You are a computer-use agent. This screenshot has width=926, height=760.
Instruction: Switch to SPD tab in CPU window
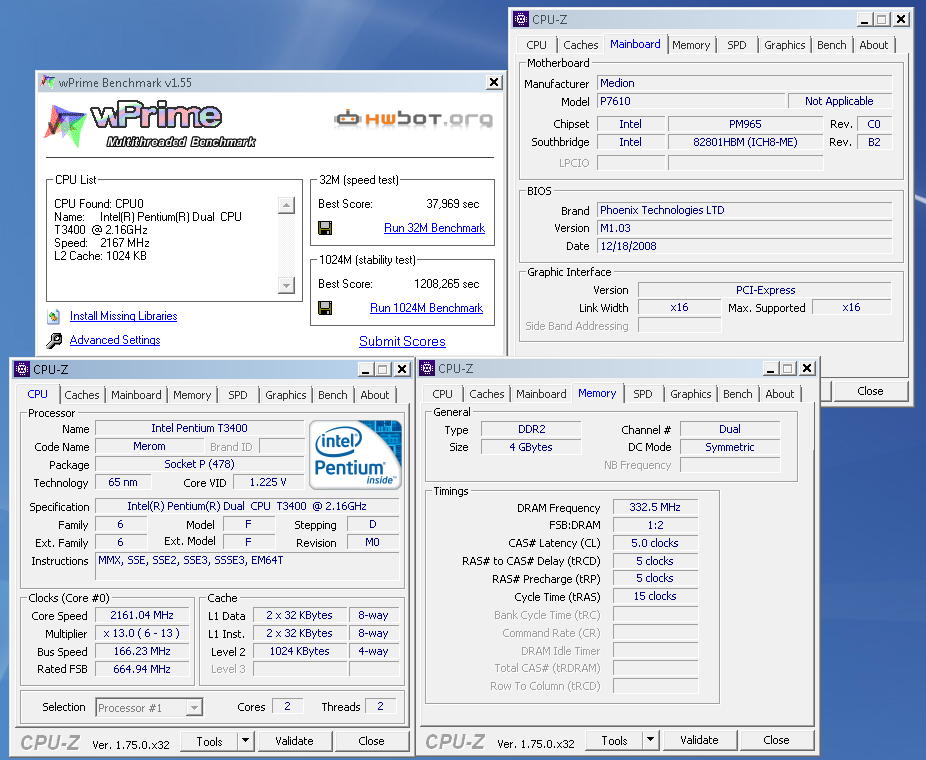point(237,395)
